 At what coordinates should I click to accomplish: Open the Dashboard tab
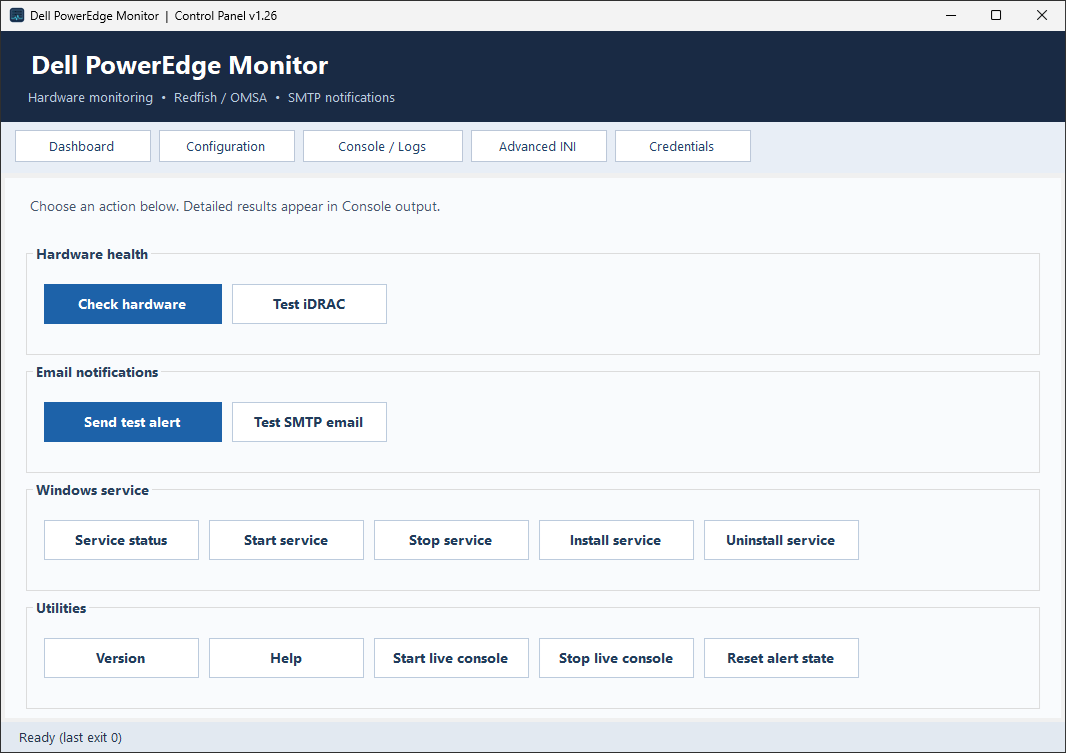[x=82, y=146]
